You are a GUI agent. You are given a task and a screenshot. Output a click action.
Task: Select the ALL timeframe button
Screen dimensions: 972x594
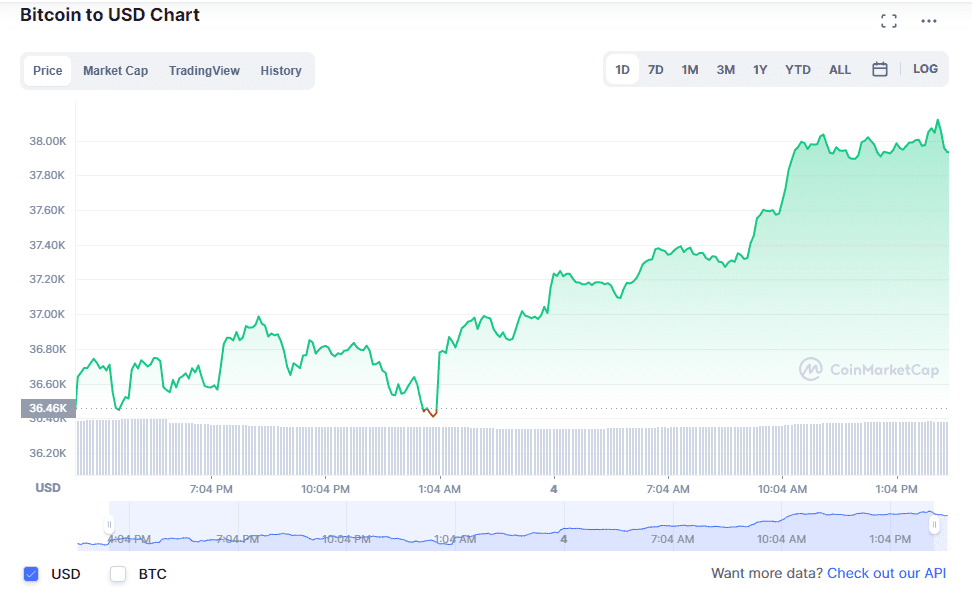(840, 69)
